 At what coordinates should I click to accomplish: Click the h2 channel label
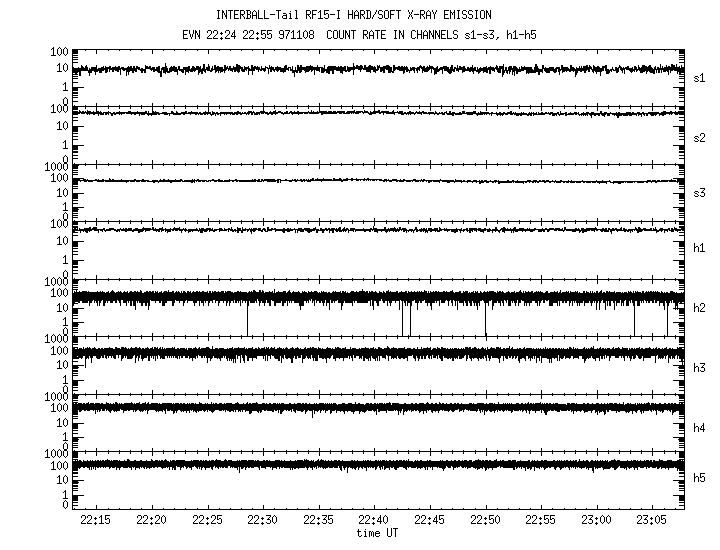(699, 308)
